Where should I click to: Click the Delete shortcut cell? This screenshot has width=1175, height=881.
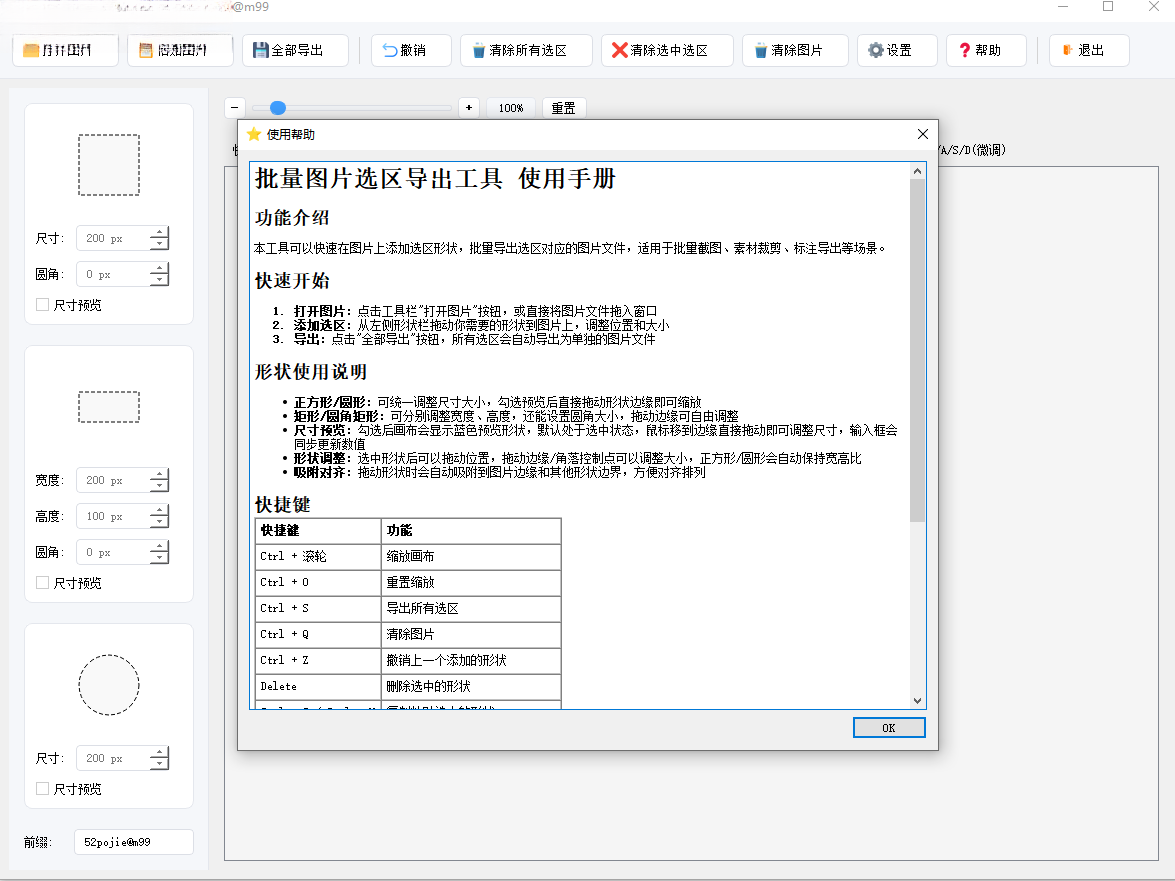pos(318,686)
